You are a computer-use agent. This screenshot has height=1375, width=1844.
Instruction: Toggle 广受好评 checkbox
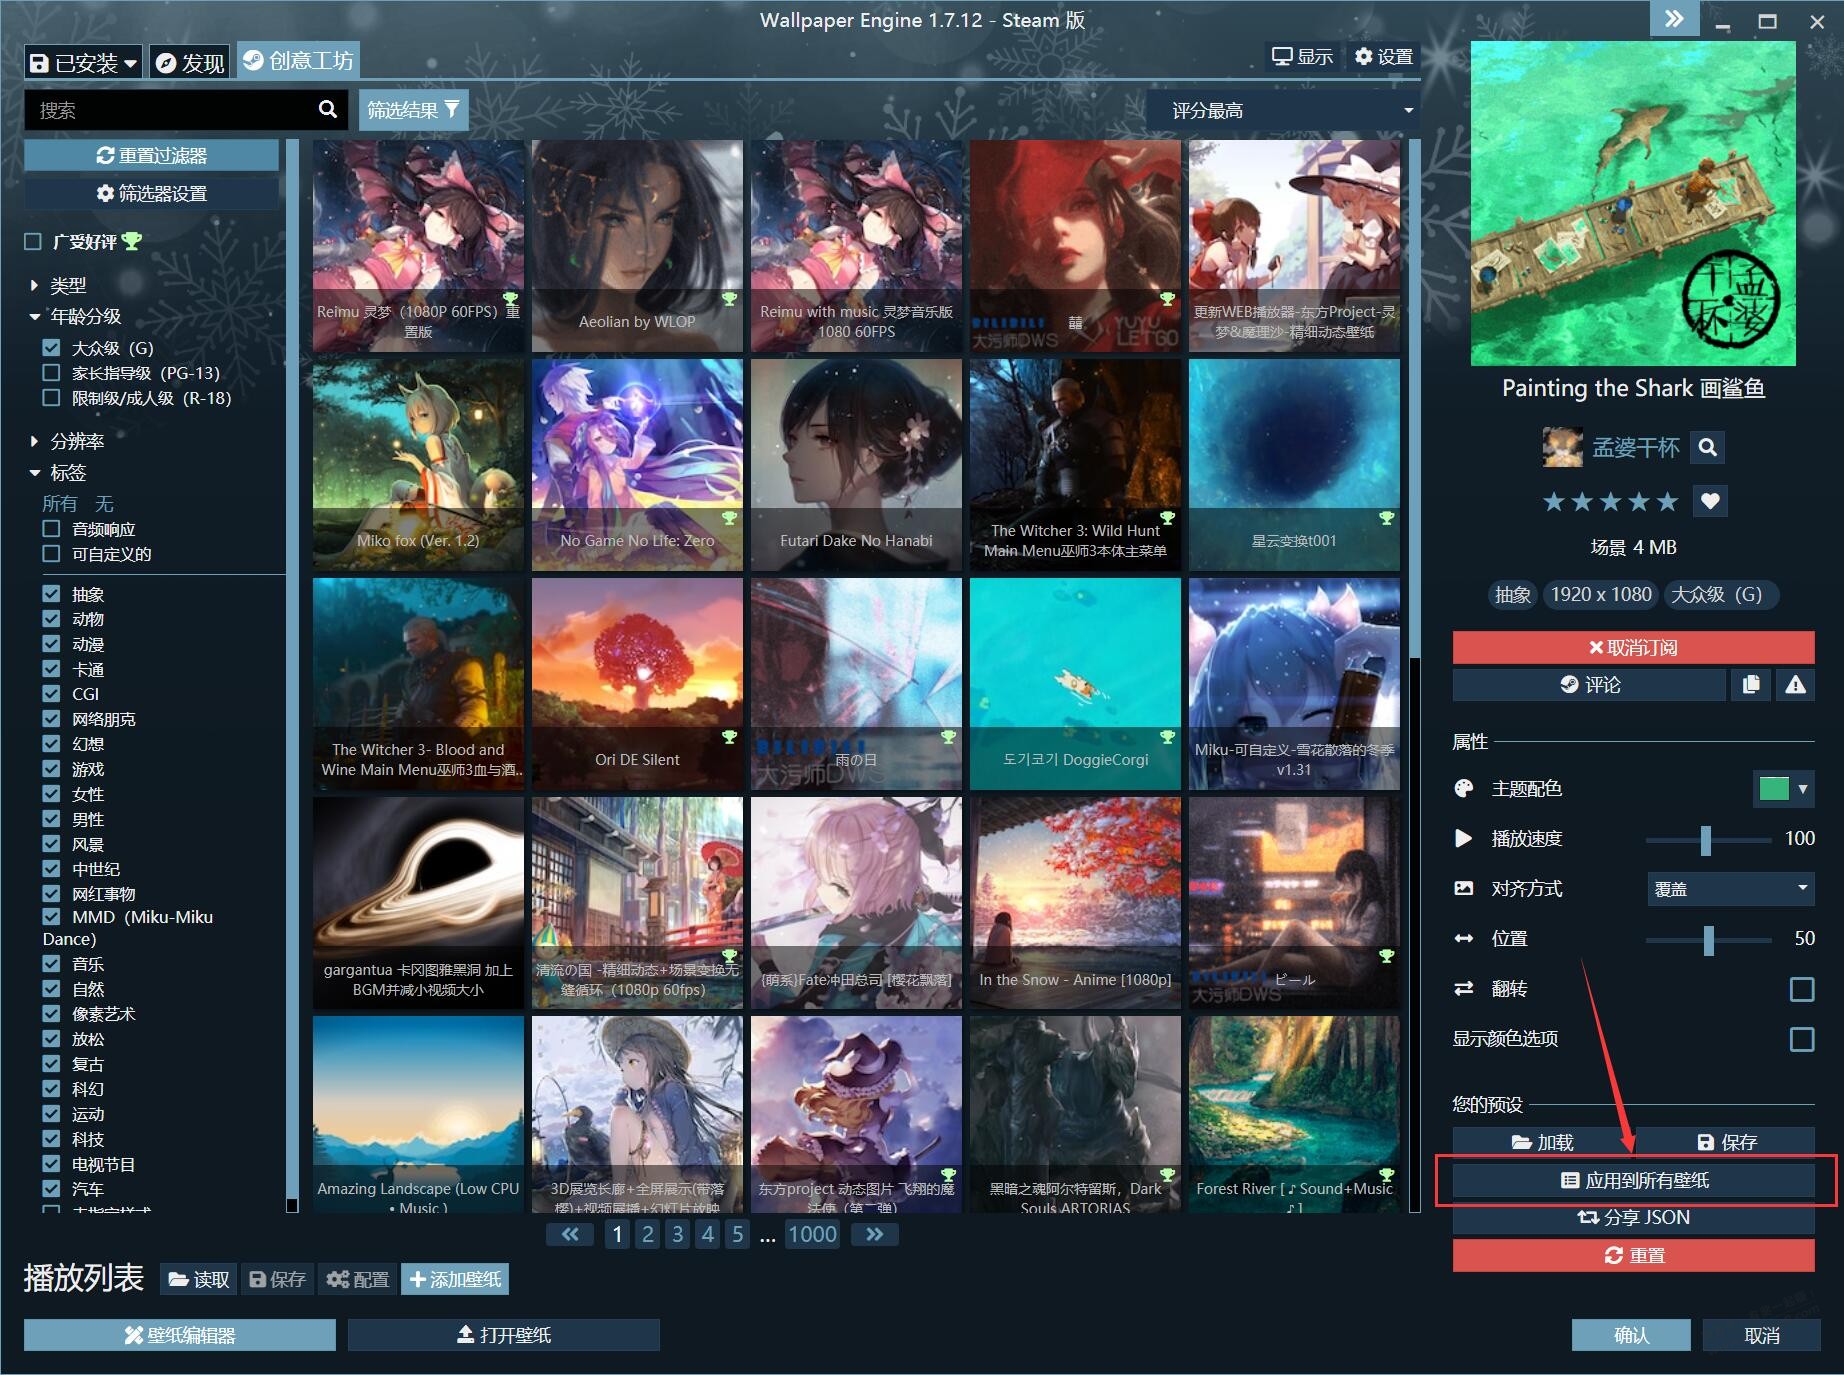coord(33,241)
